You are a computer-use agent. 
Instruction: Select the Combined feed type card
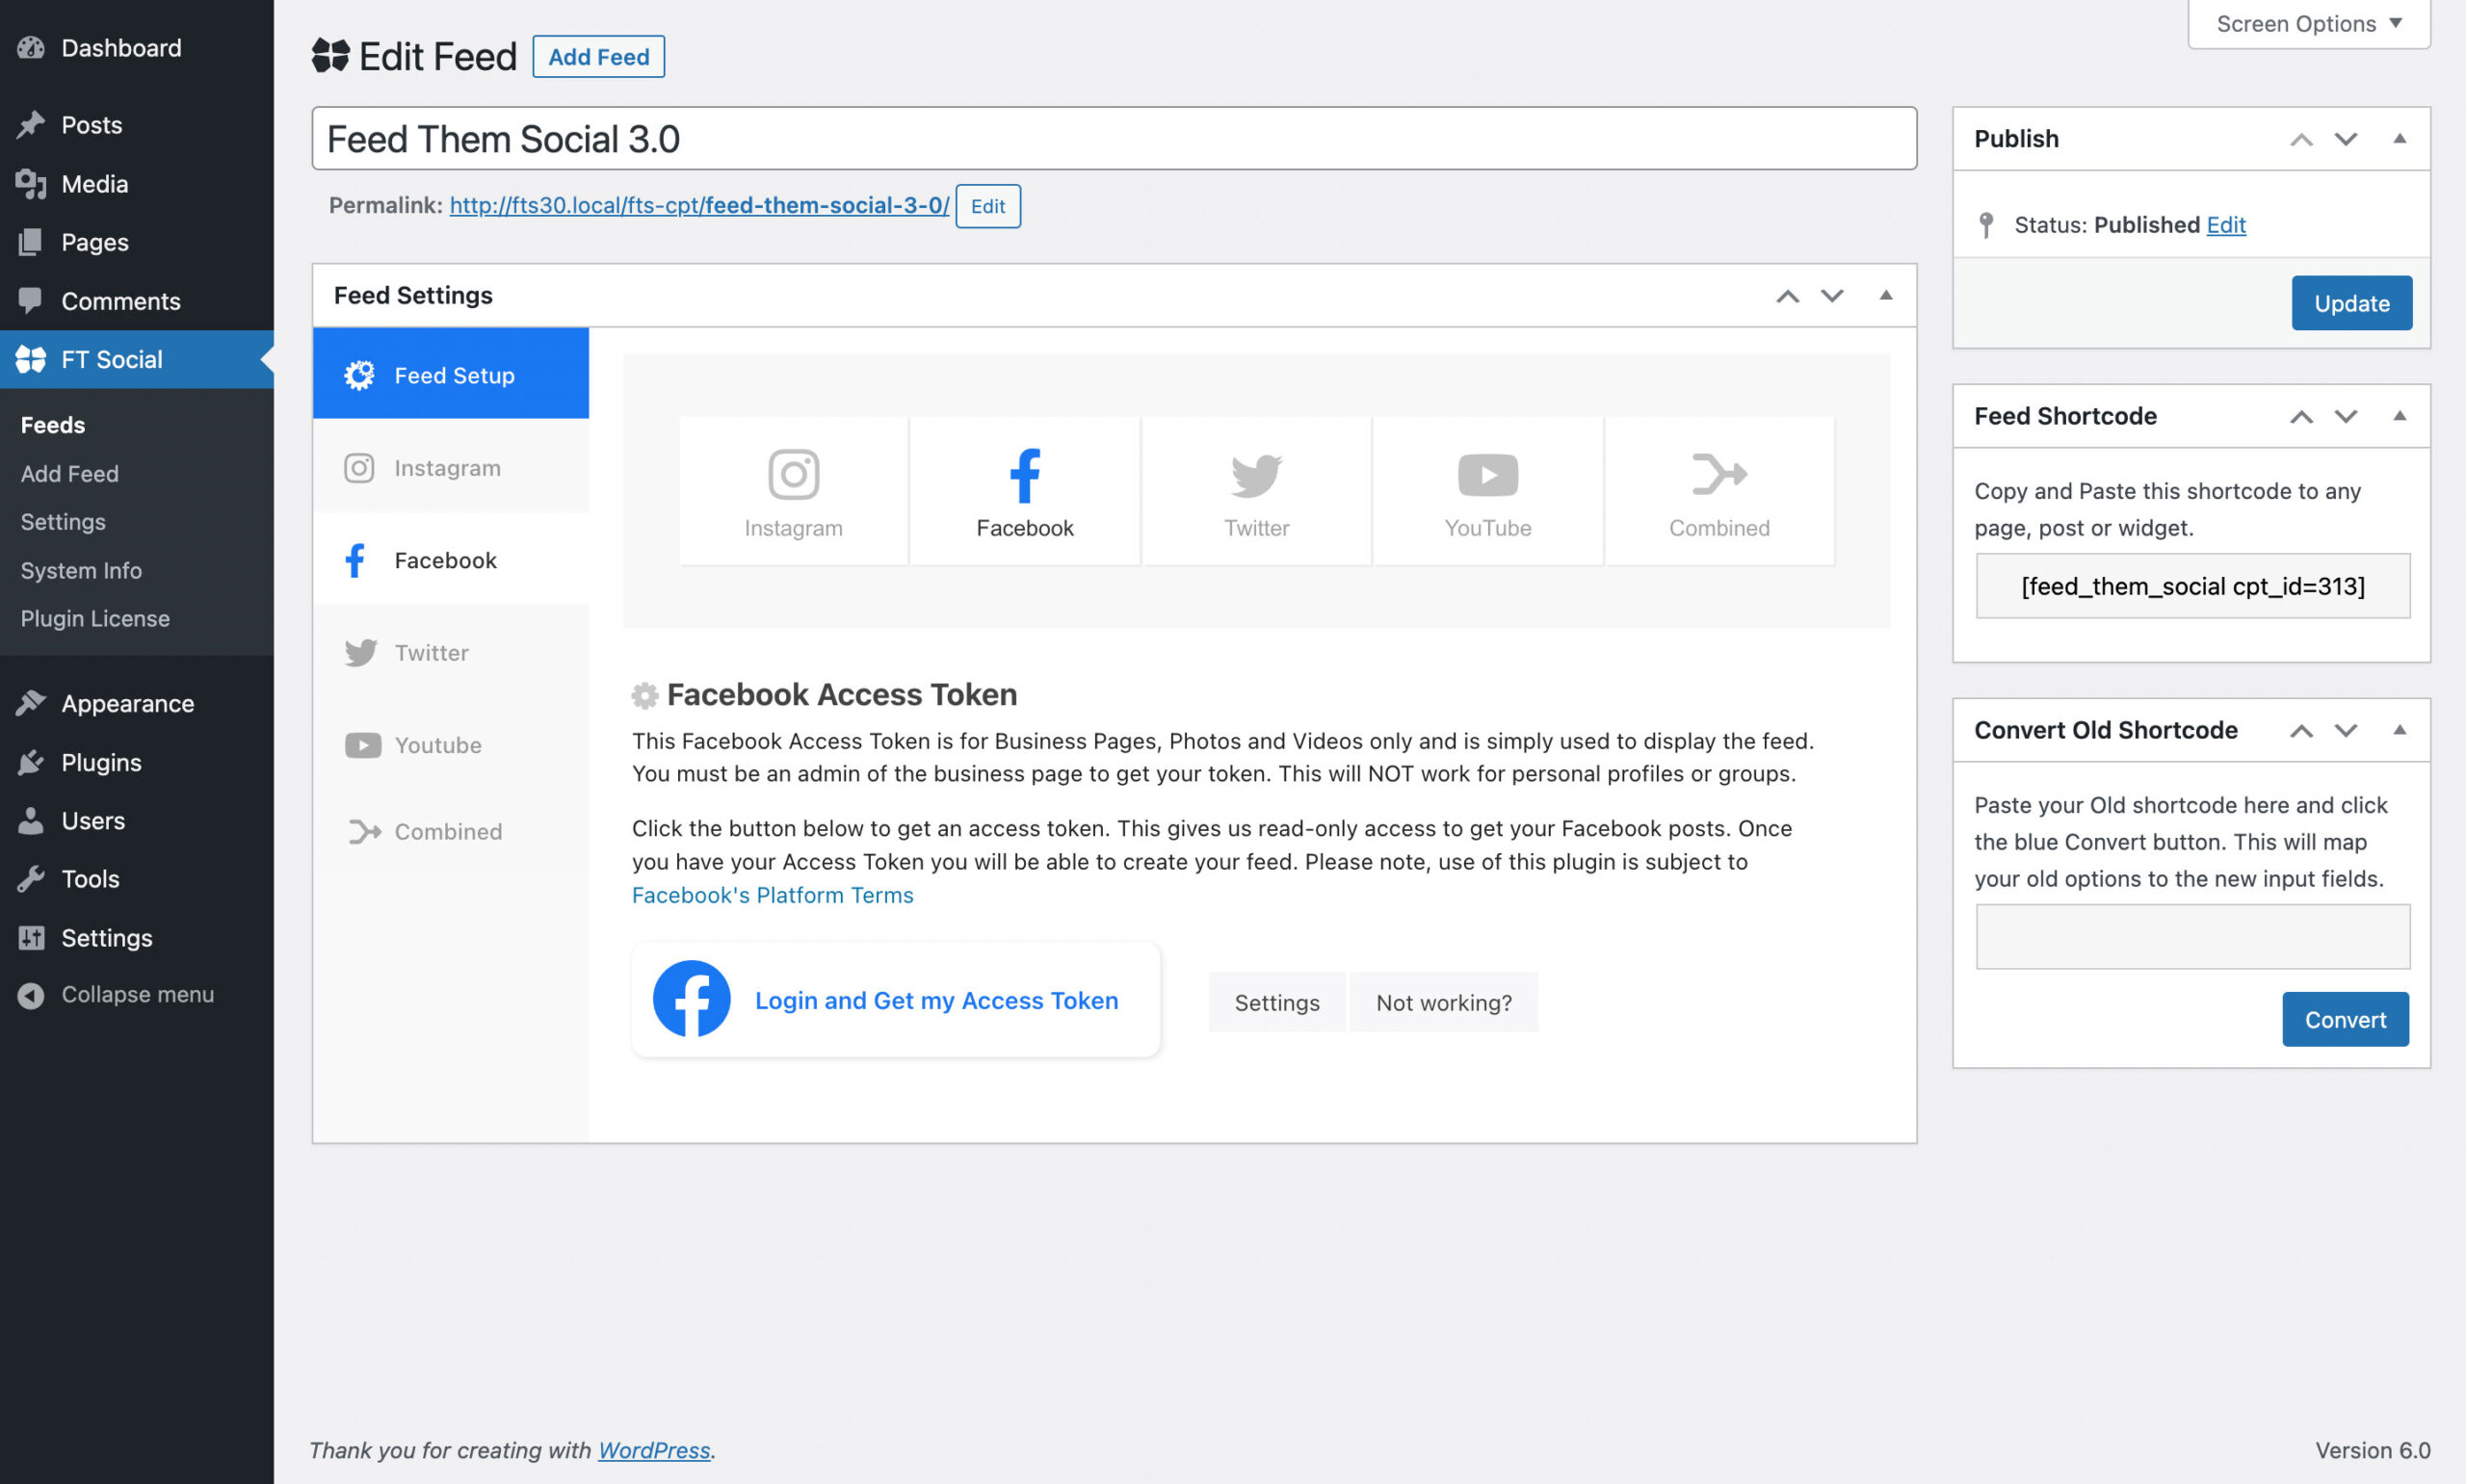coord(1719,491)
